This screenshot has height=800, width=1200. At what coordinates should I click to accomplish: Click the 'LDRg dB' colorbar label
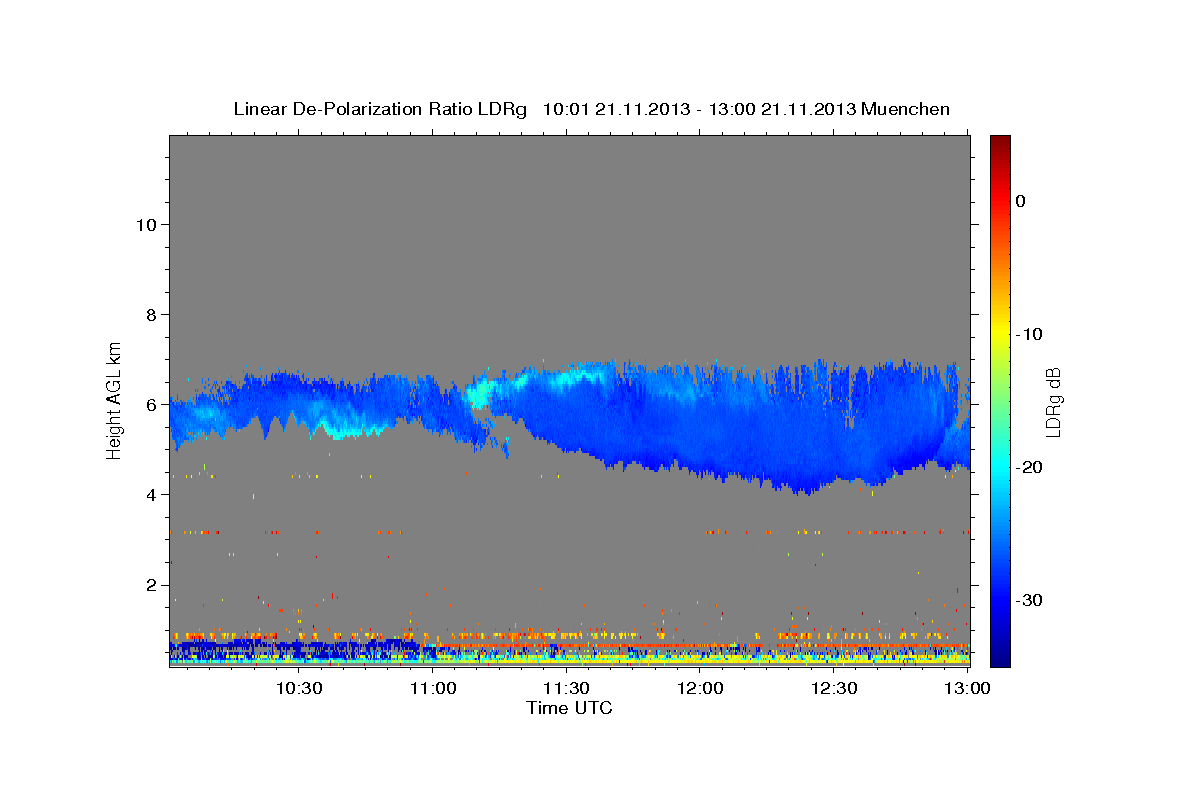click(1053, 402)
